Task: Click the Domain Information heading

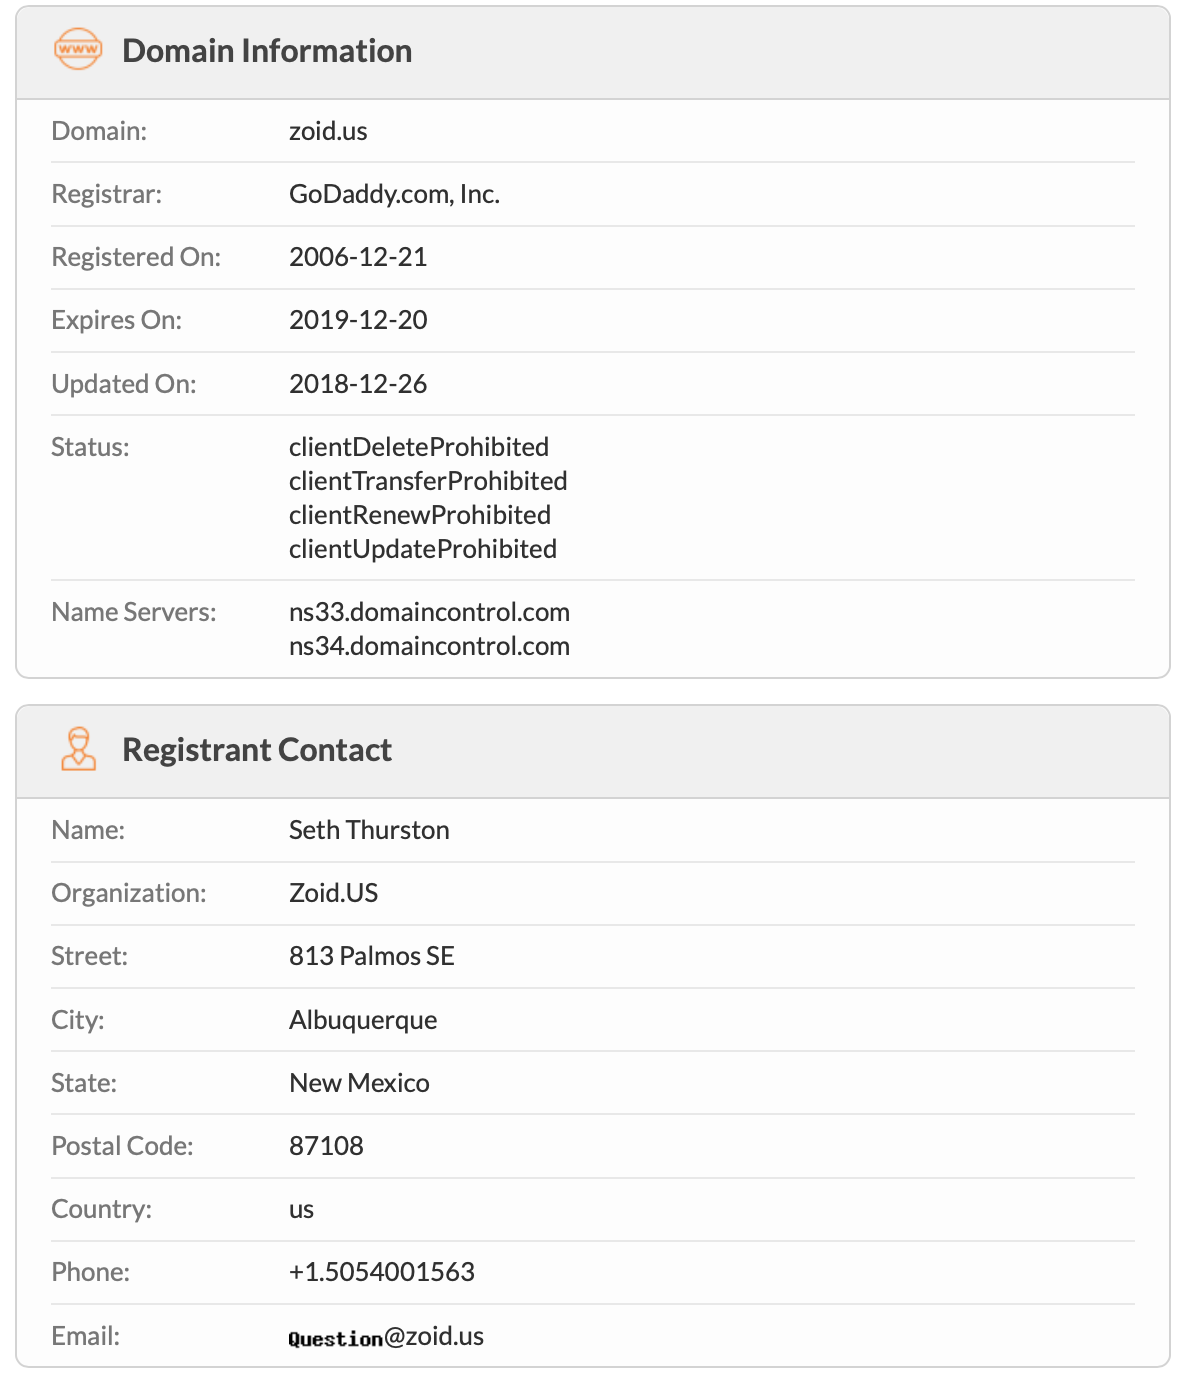Action: coord(267,51)
